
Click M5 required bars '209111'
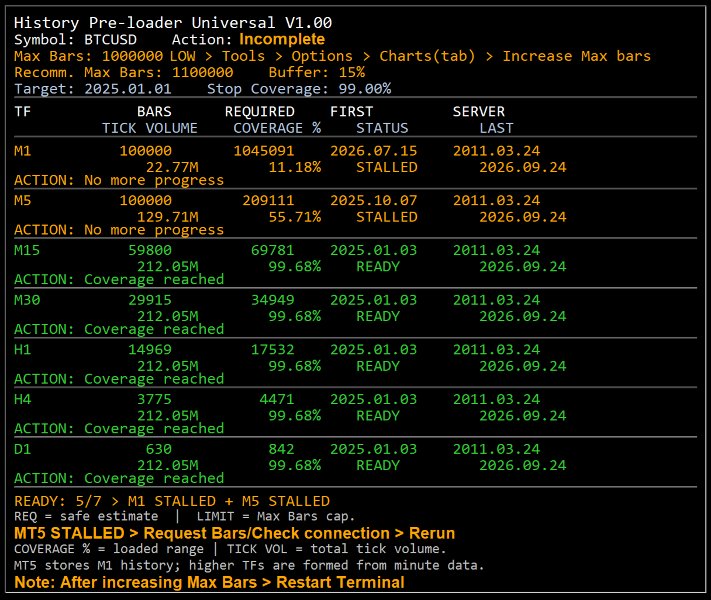[x=268, y=200]
